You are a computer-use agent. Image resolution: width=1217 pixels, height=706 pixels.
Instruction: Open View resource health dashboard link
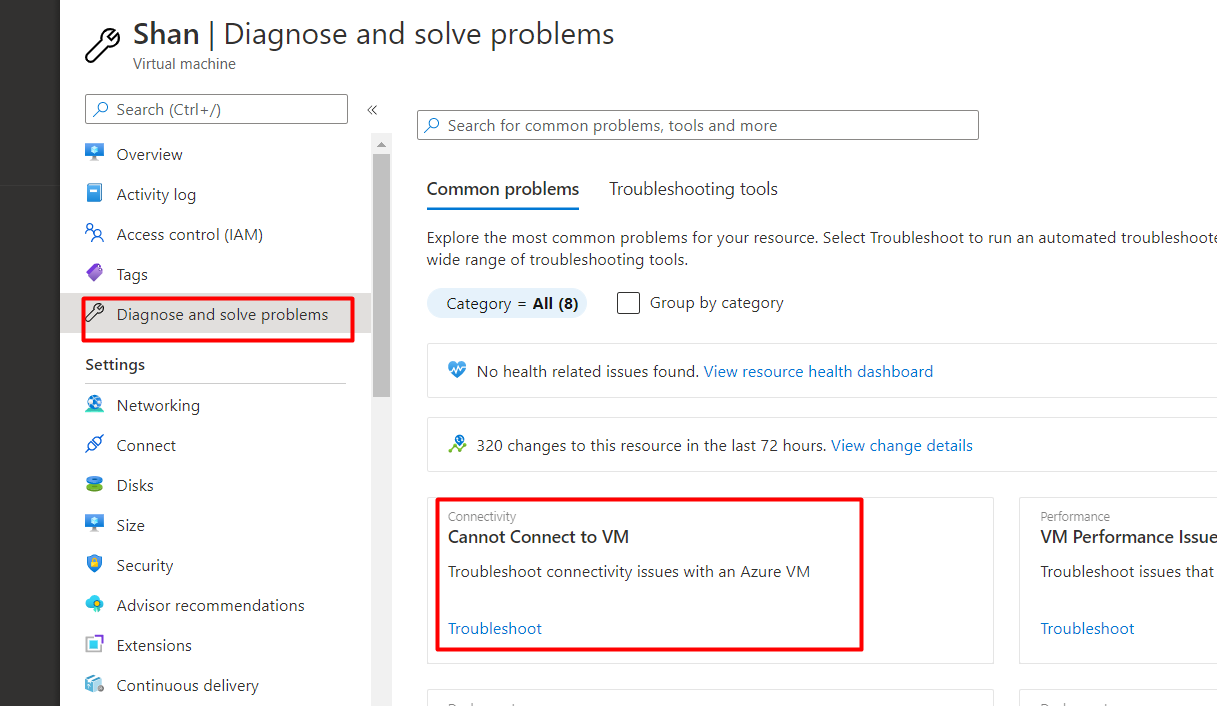point(818,371)
